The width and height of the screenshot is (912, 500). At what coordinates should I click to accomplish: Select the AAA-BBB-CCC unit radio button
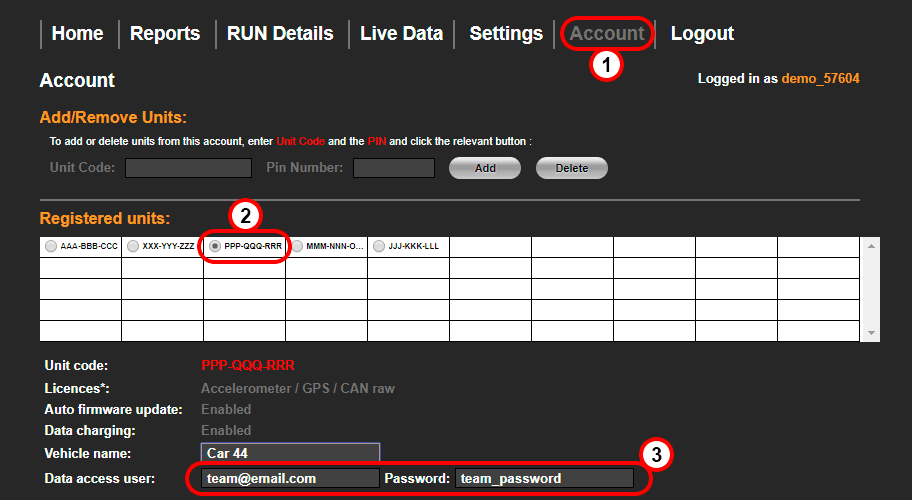point(51,246)
